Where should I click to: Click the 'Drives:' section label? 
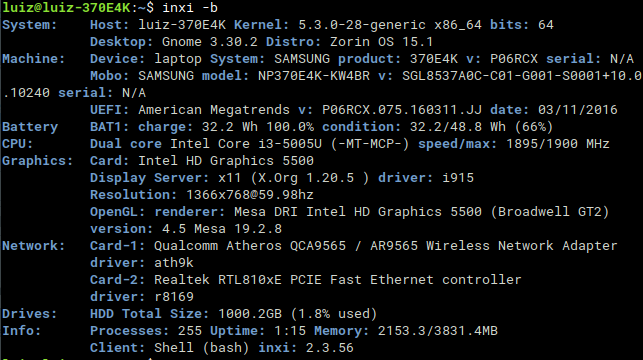tap(30, 314)
